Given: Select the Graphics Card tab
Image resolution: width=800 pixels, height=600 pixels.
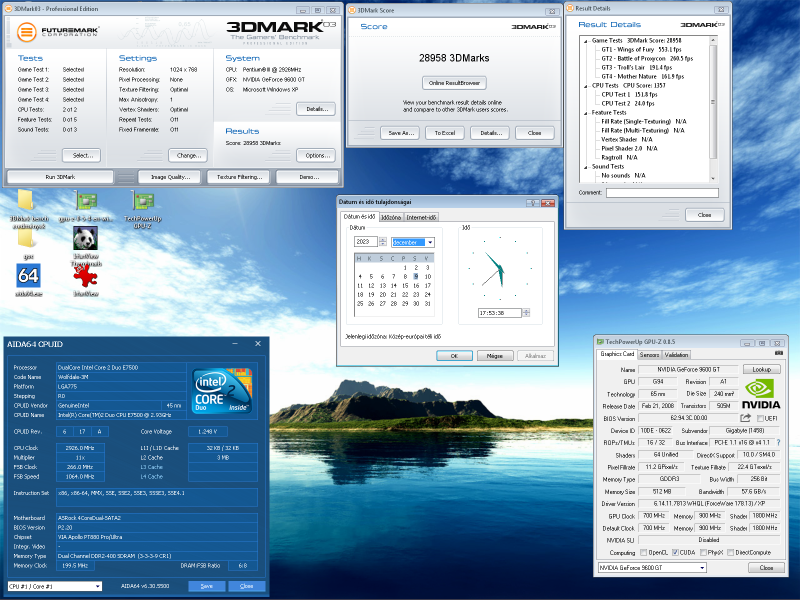Looking at the screenshot, I should (x=617, y=354).
